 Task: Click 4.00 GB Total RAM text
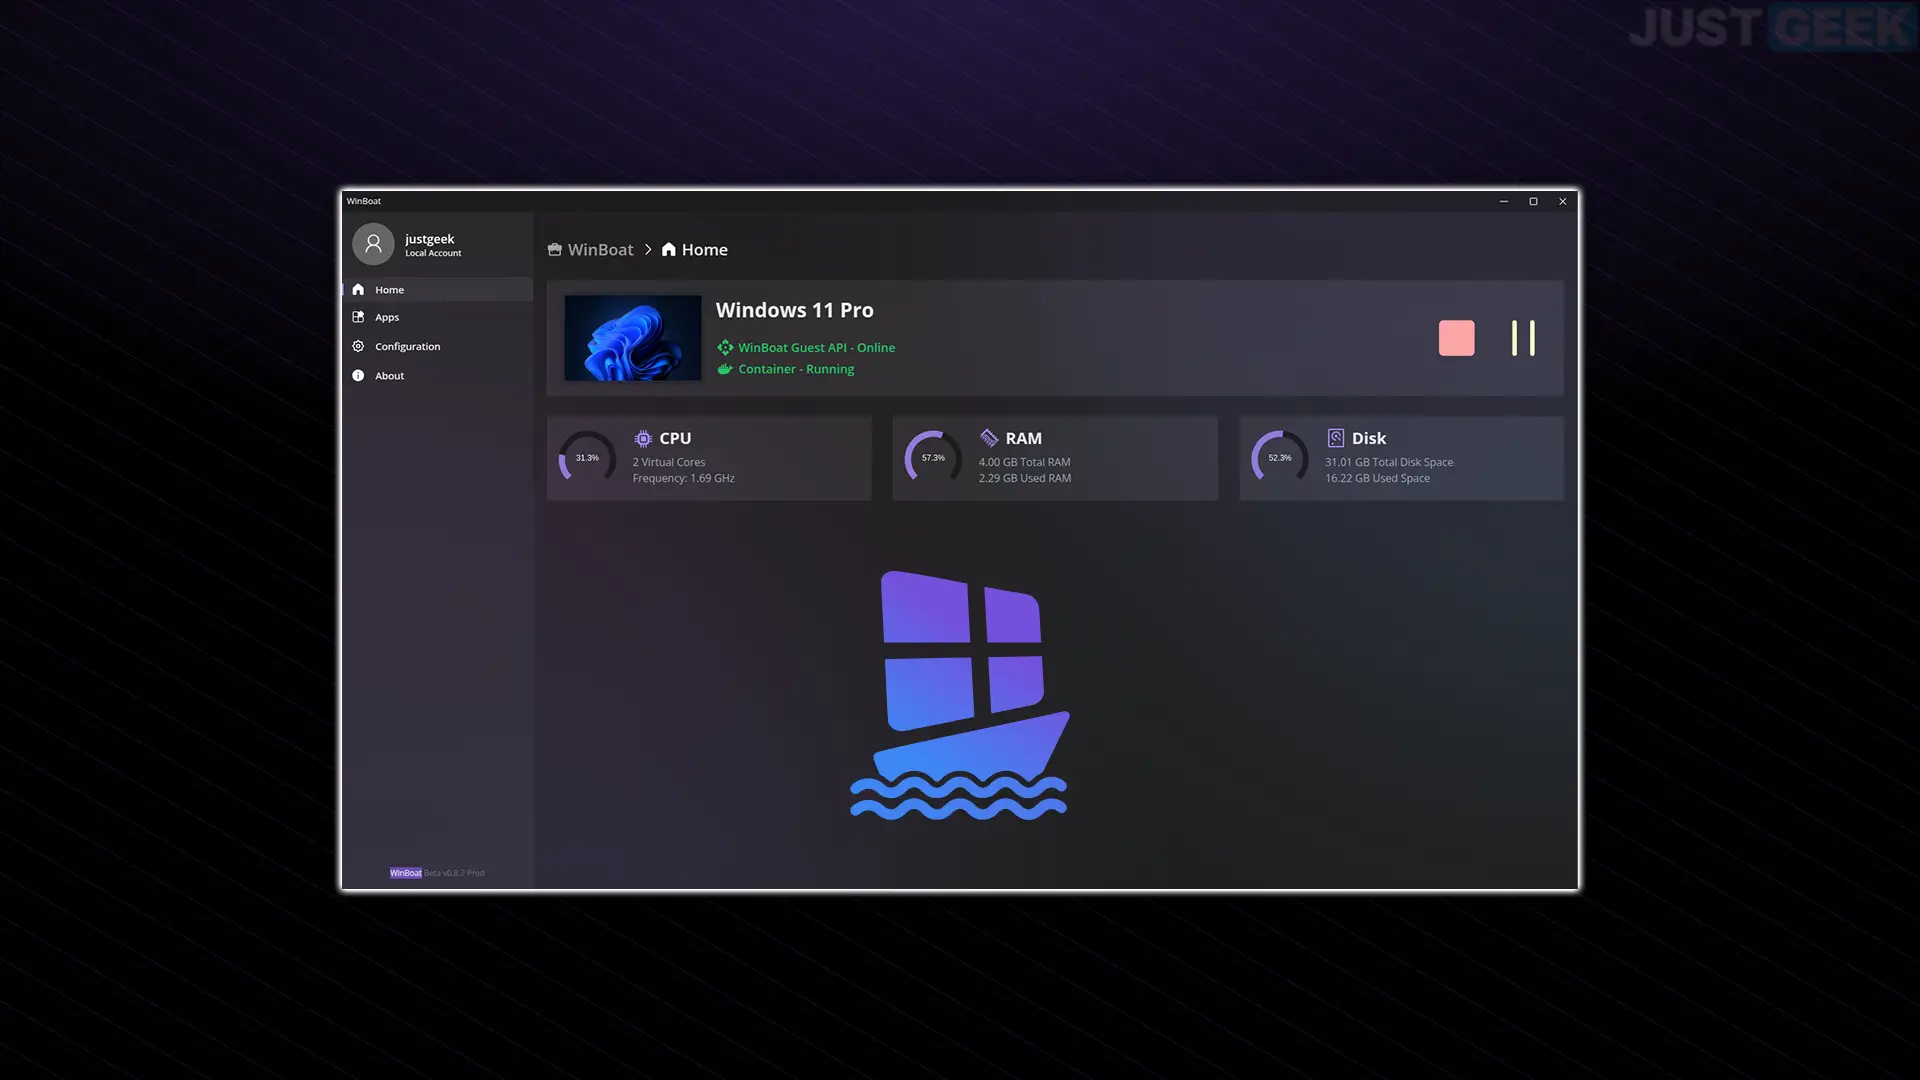point(1024,463)
